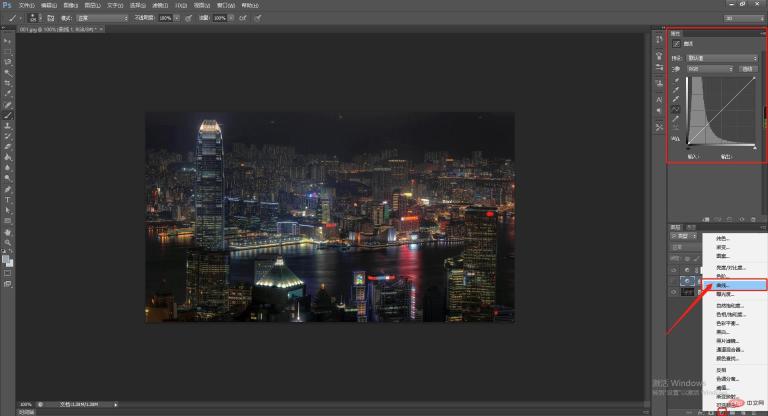Select the Move tool in toolbox

(x=7, y=41)
